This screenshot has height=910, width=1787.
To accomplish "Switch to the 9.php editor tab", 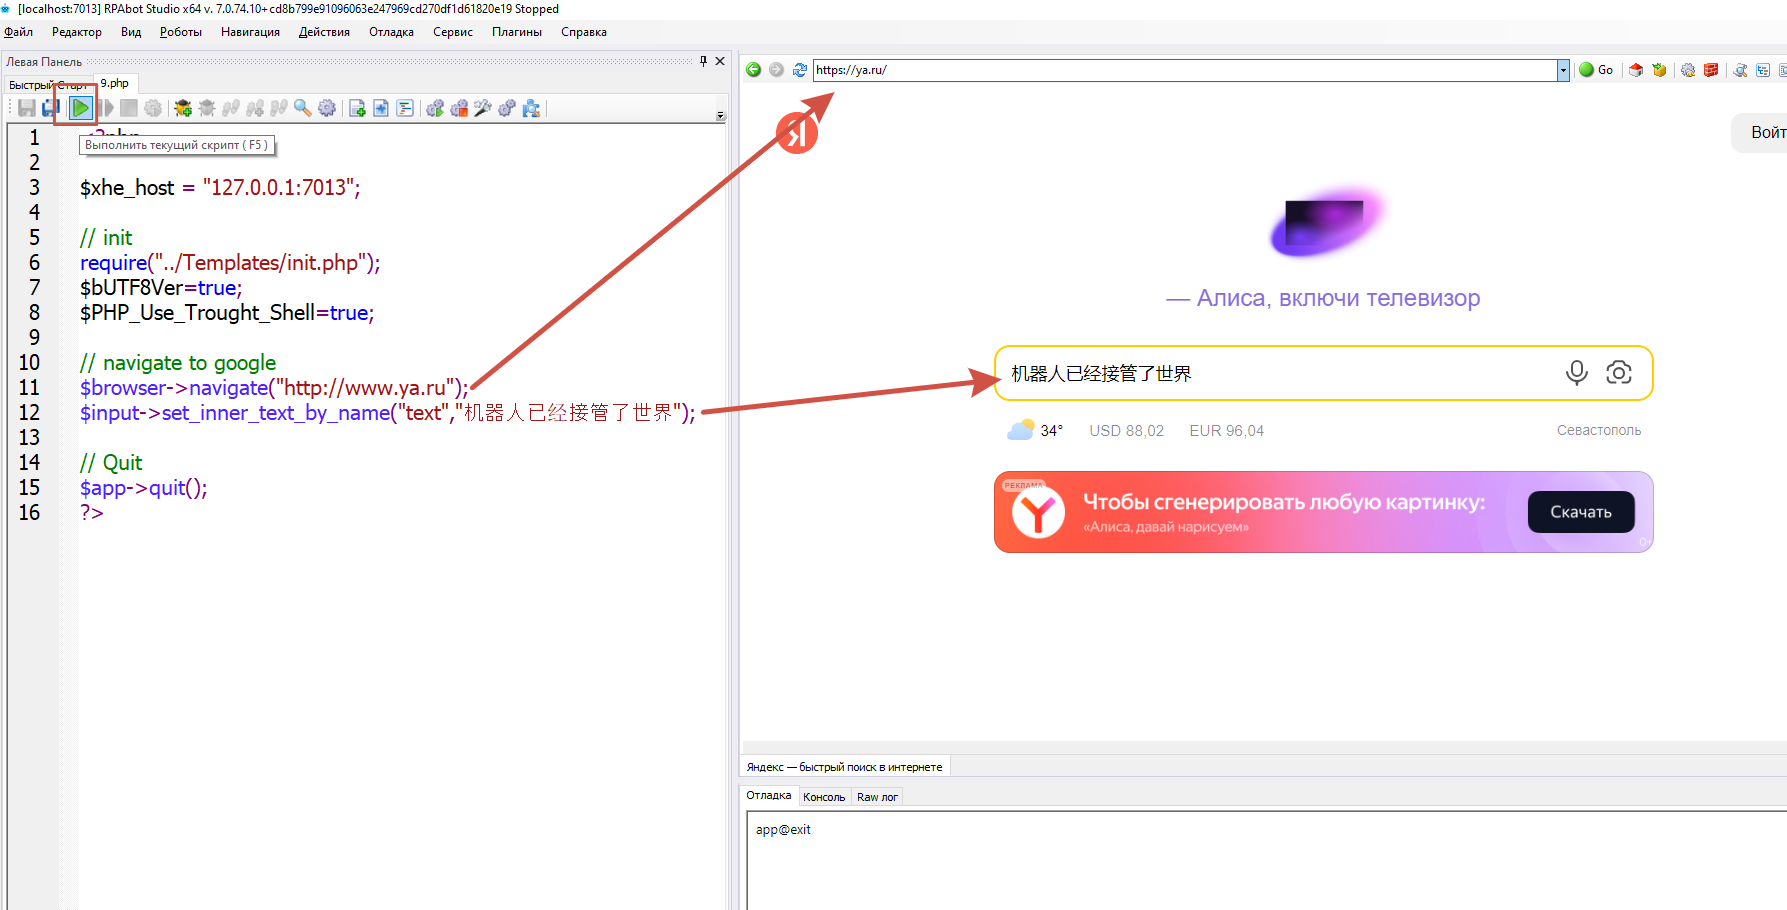I will point(115,83).
